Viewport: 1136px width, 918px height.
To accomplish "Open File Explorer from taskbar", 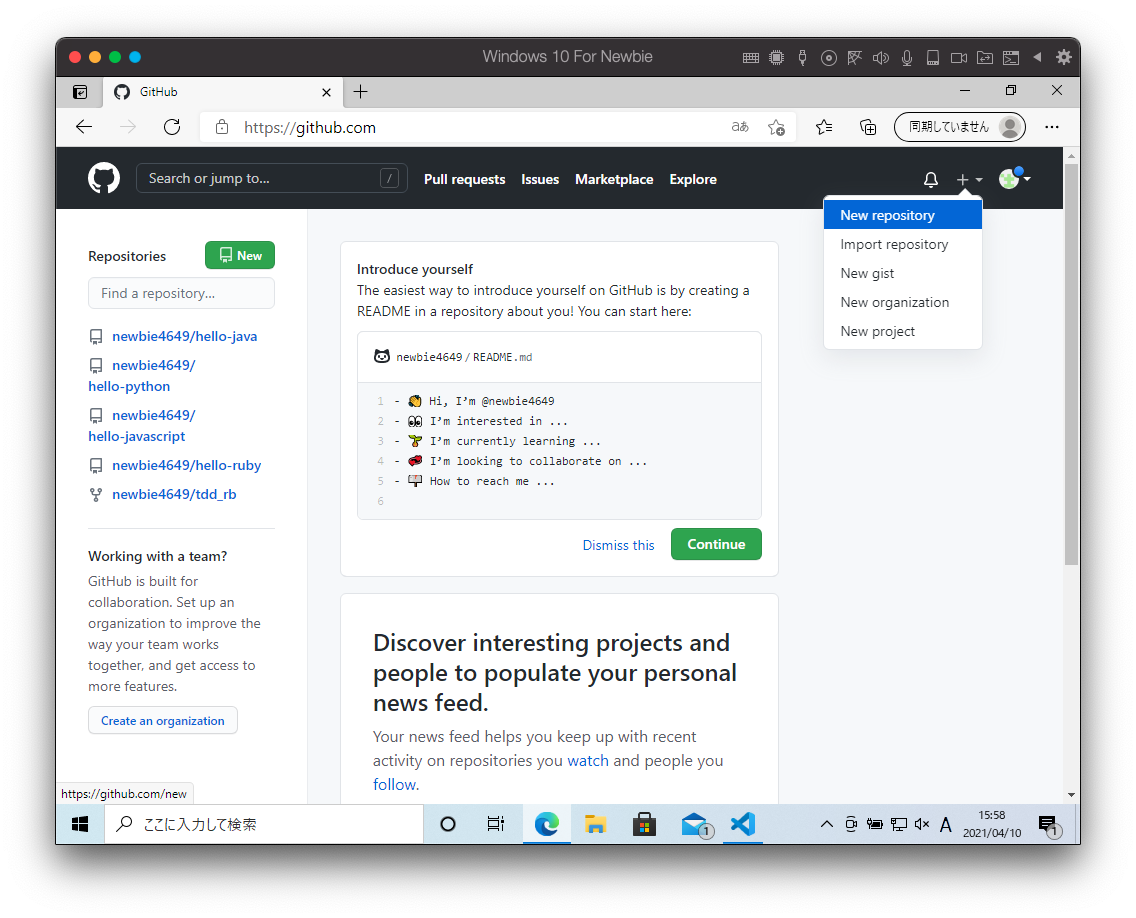I will (595, 825).
